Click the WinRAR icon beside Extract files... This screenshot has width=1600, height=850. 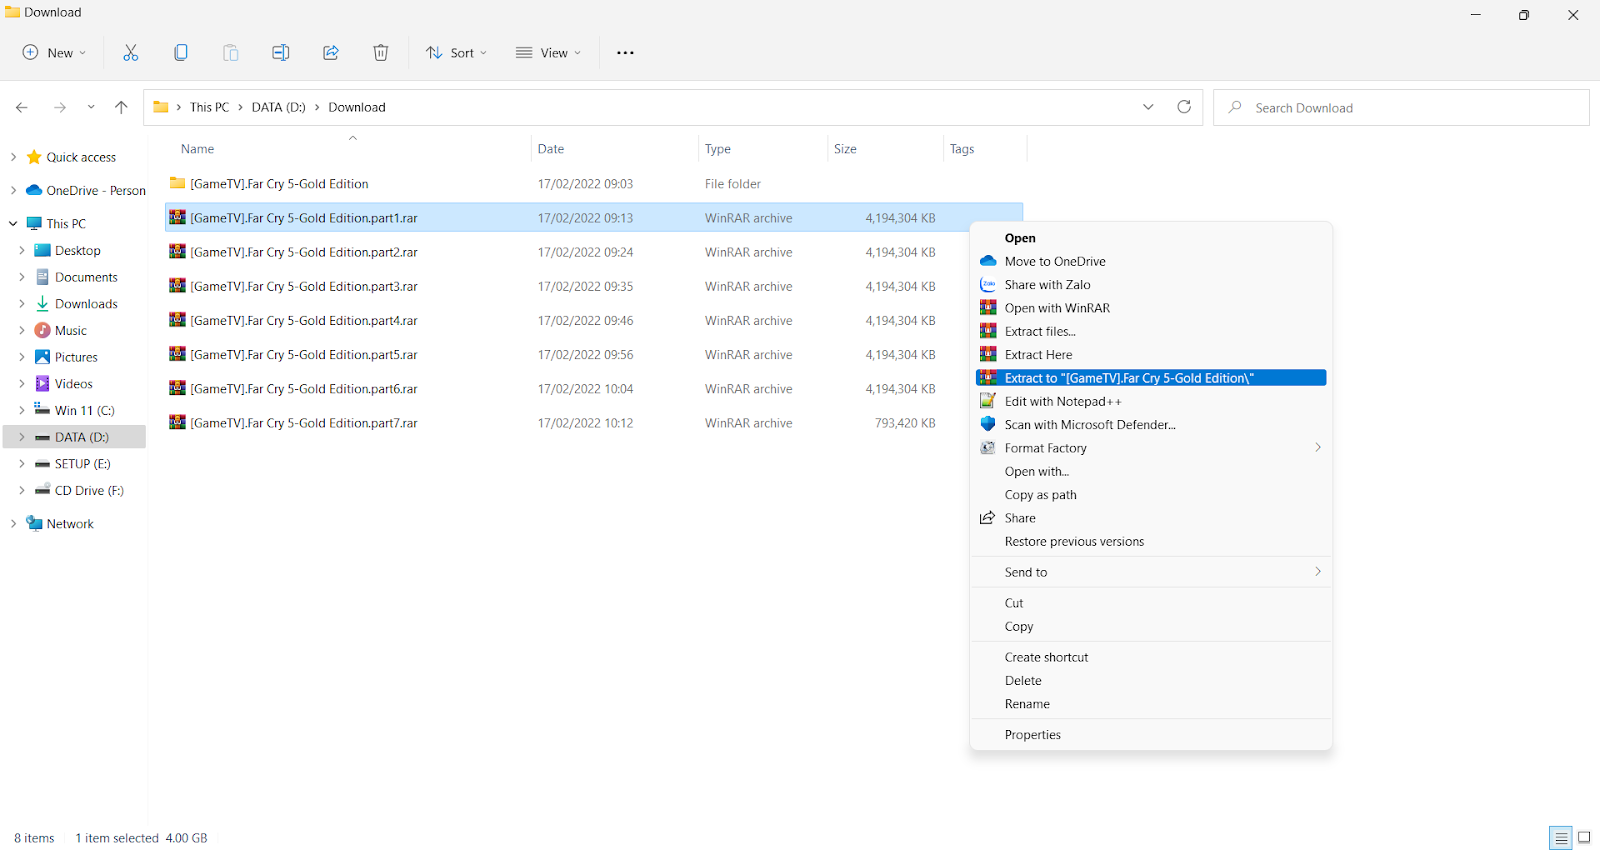pos(988,331)
